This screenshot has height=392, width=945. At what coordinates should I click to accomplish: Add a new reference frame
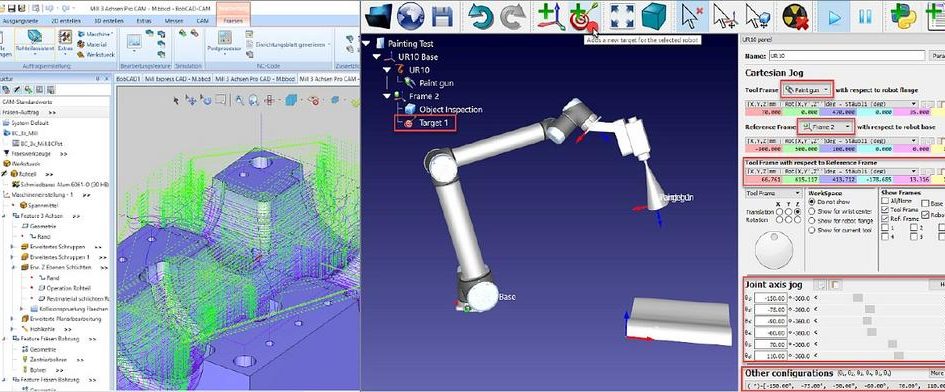point(551,16)
